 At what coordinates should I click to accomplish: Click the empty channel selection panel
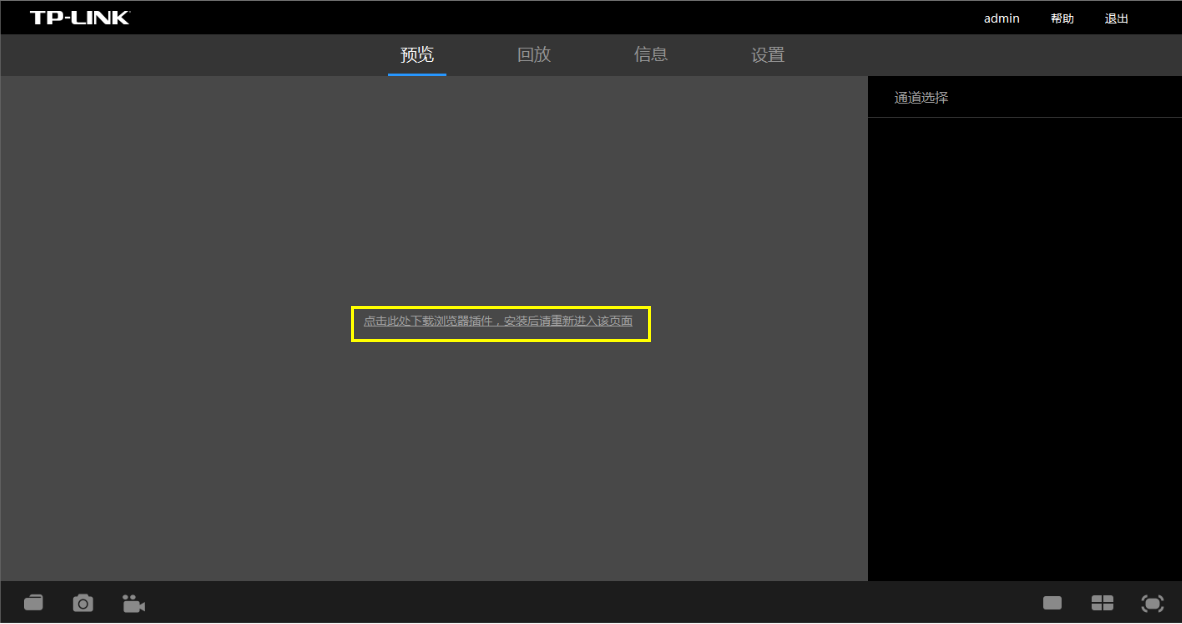(x=1024, y=350)
